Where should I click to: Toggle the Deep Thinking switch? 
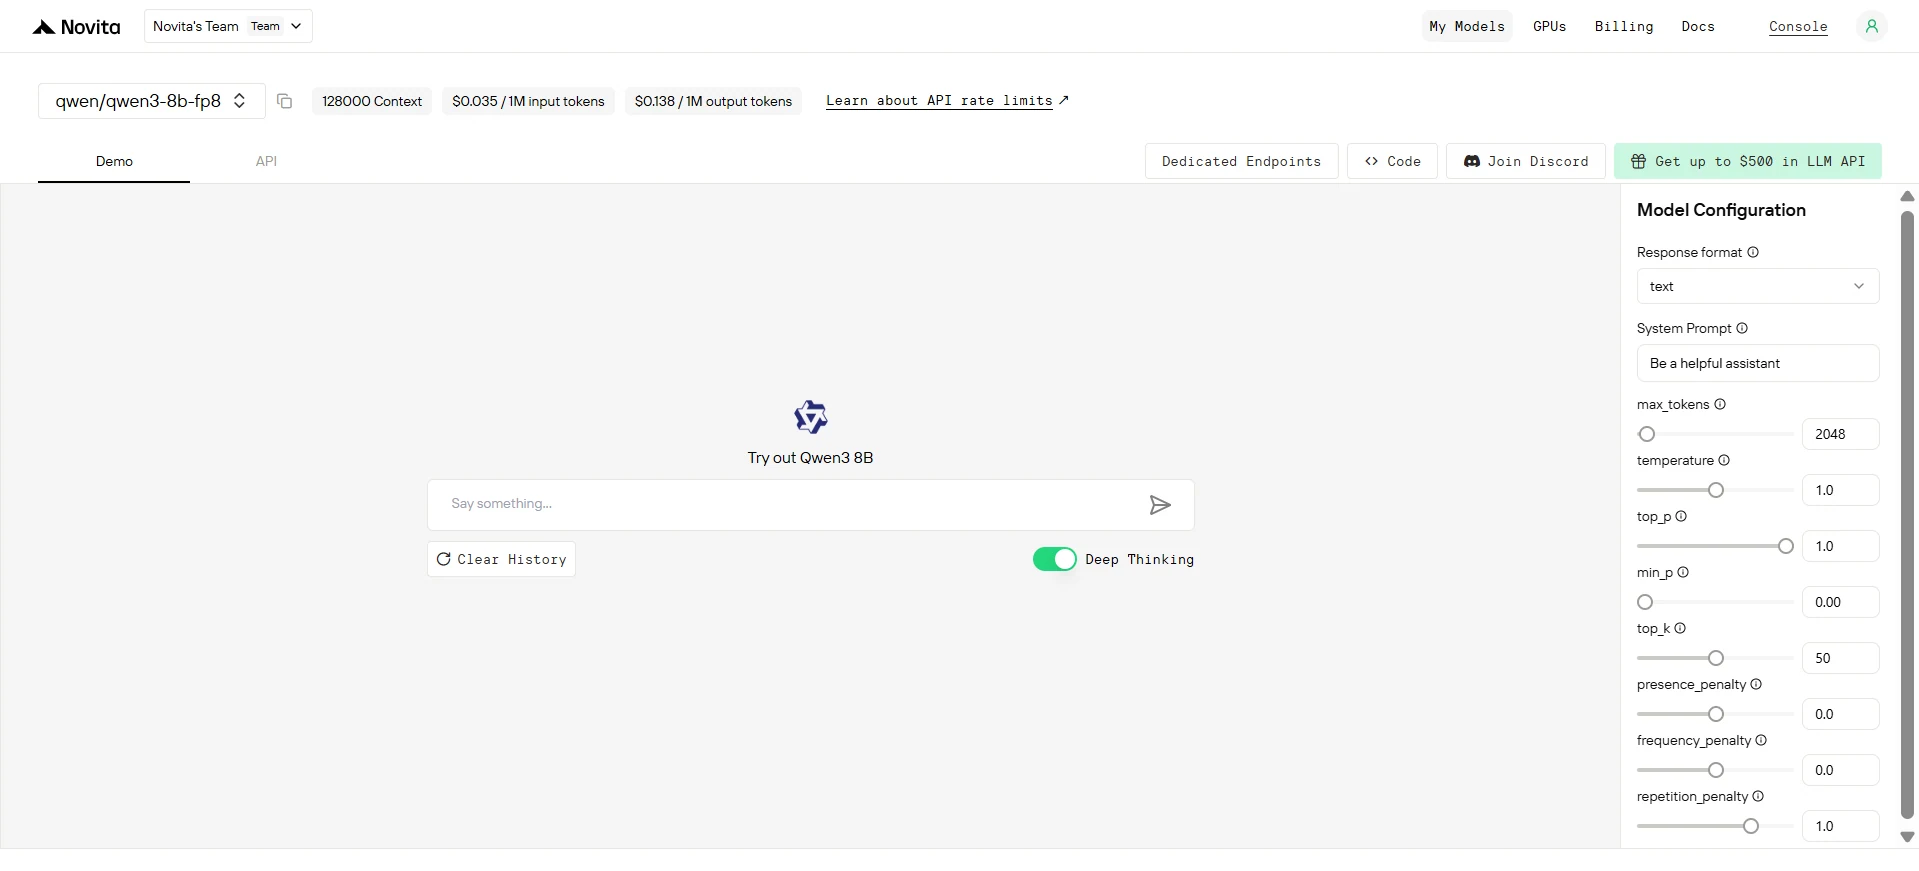point(1055,559)
